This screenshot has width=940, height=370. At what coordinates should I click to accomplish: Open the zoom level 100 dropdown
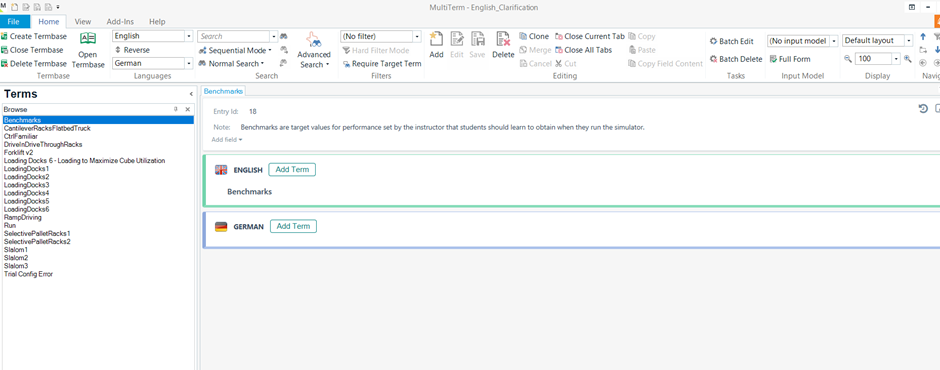tap(896, 59)
